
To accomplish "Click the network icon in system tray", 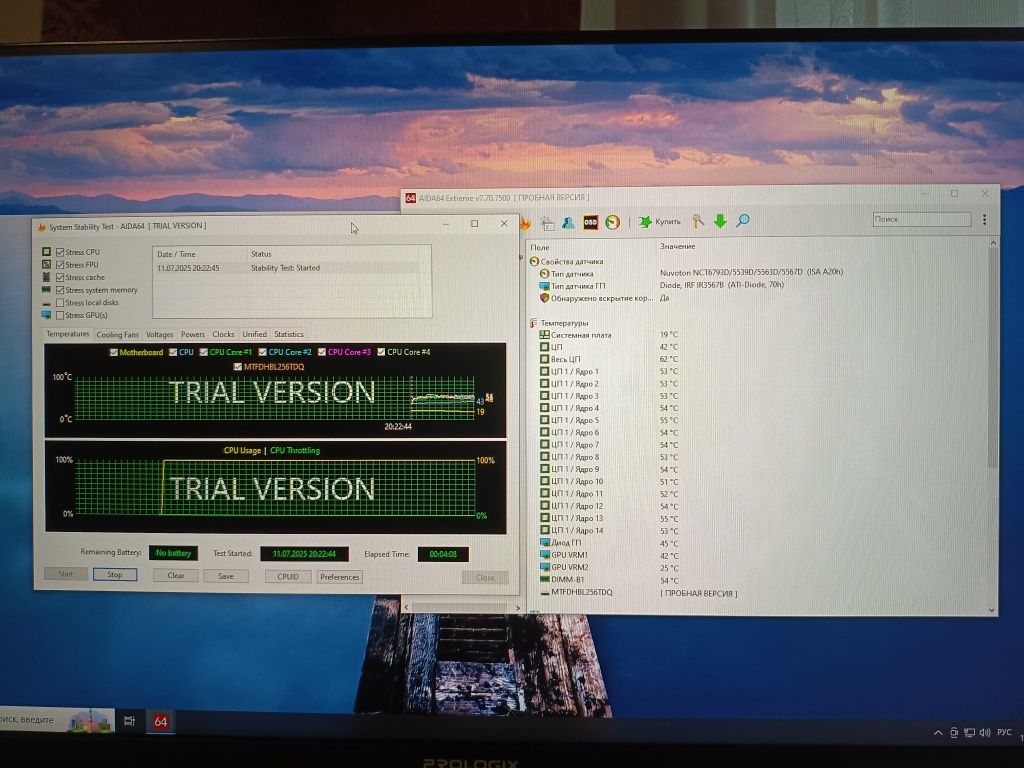I will 969,733.
